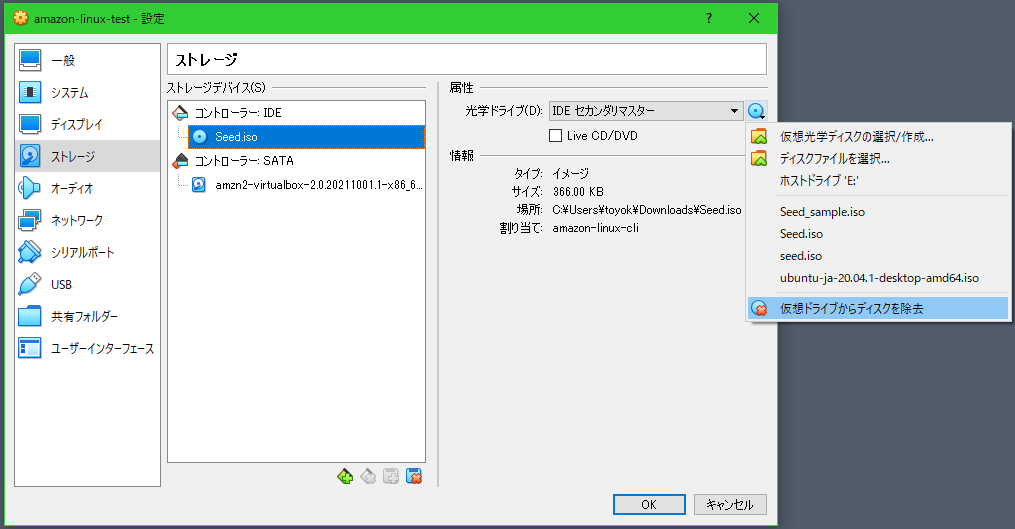Open the システム settings category
Screen dimensions: 1015x529
pos(87,93)
